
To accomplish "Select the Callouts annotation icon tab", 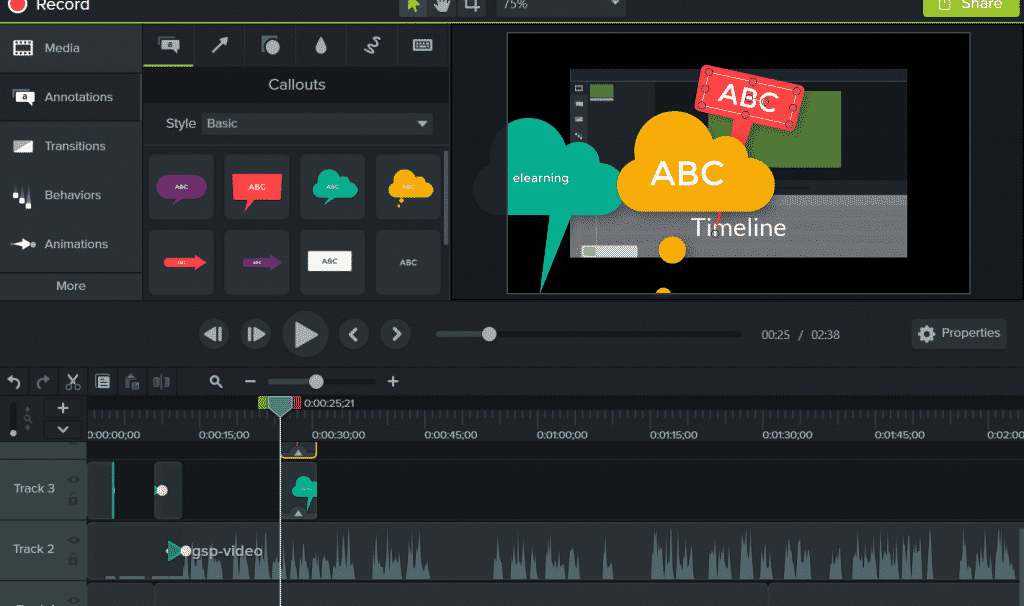I will point(168,45).
